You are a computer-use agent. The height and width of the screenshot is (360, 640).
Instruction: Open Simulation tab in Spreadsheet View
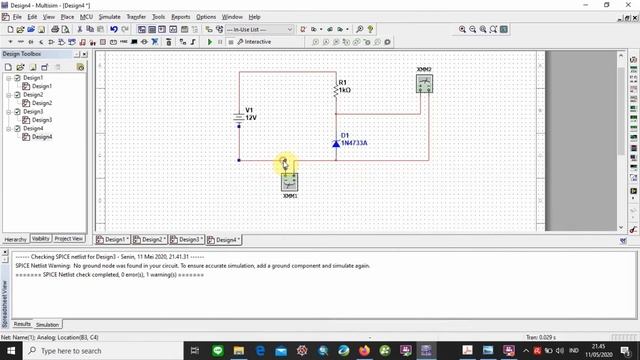47,324
